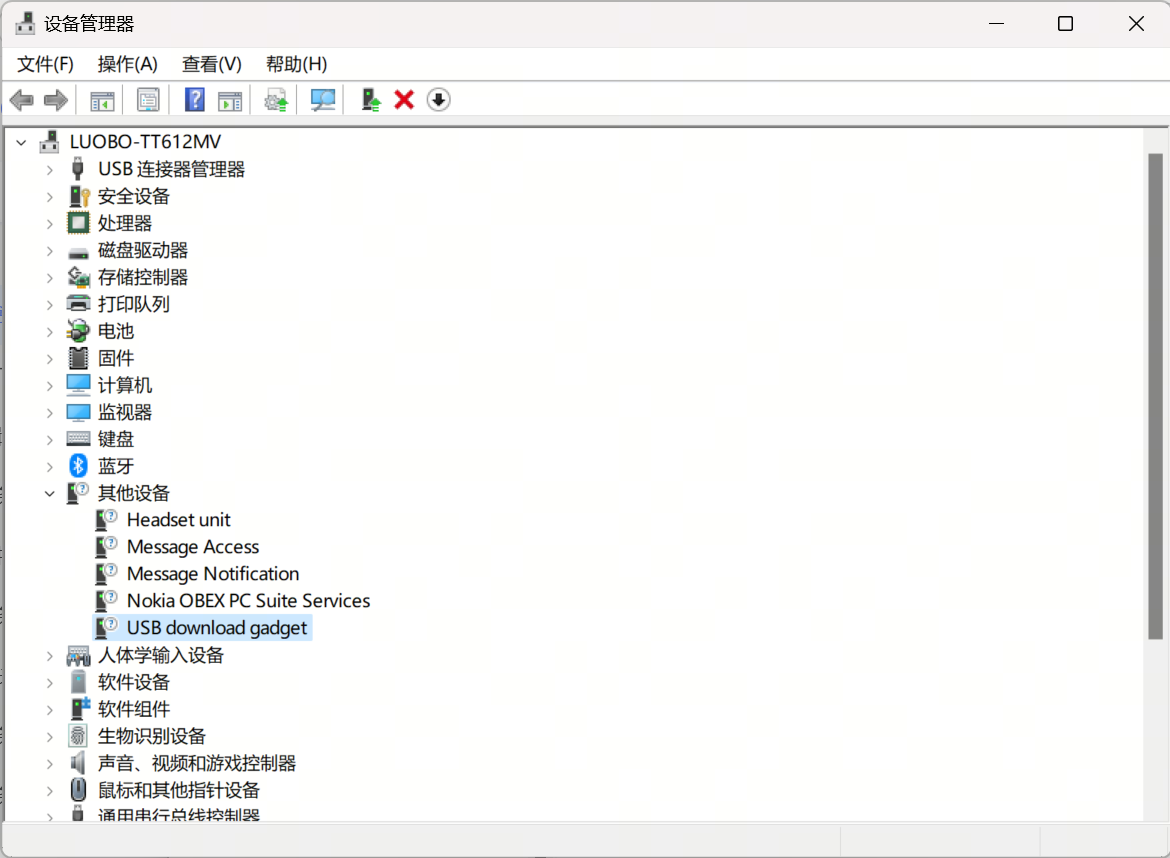Expand the 计算机 category
Screen dimensions: 1170x858
tap(50, 386)
